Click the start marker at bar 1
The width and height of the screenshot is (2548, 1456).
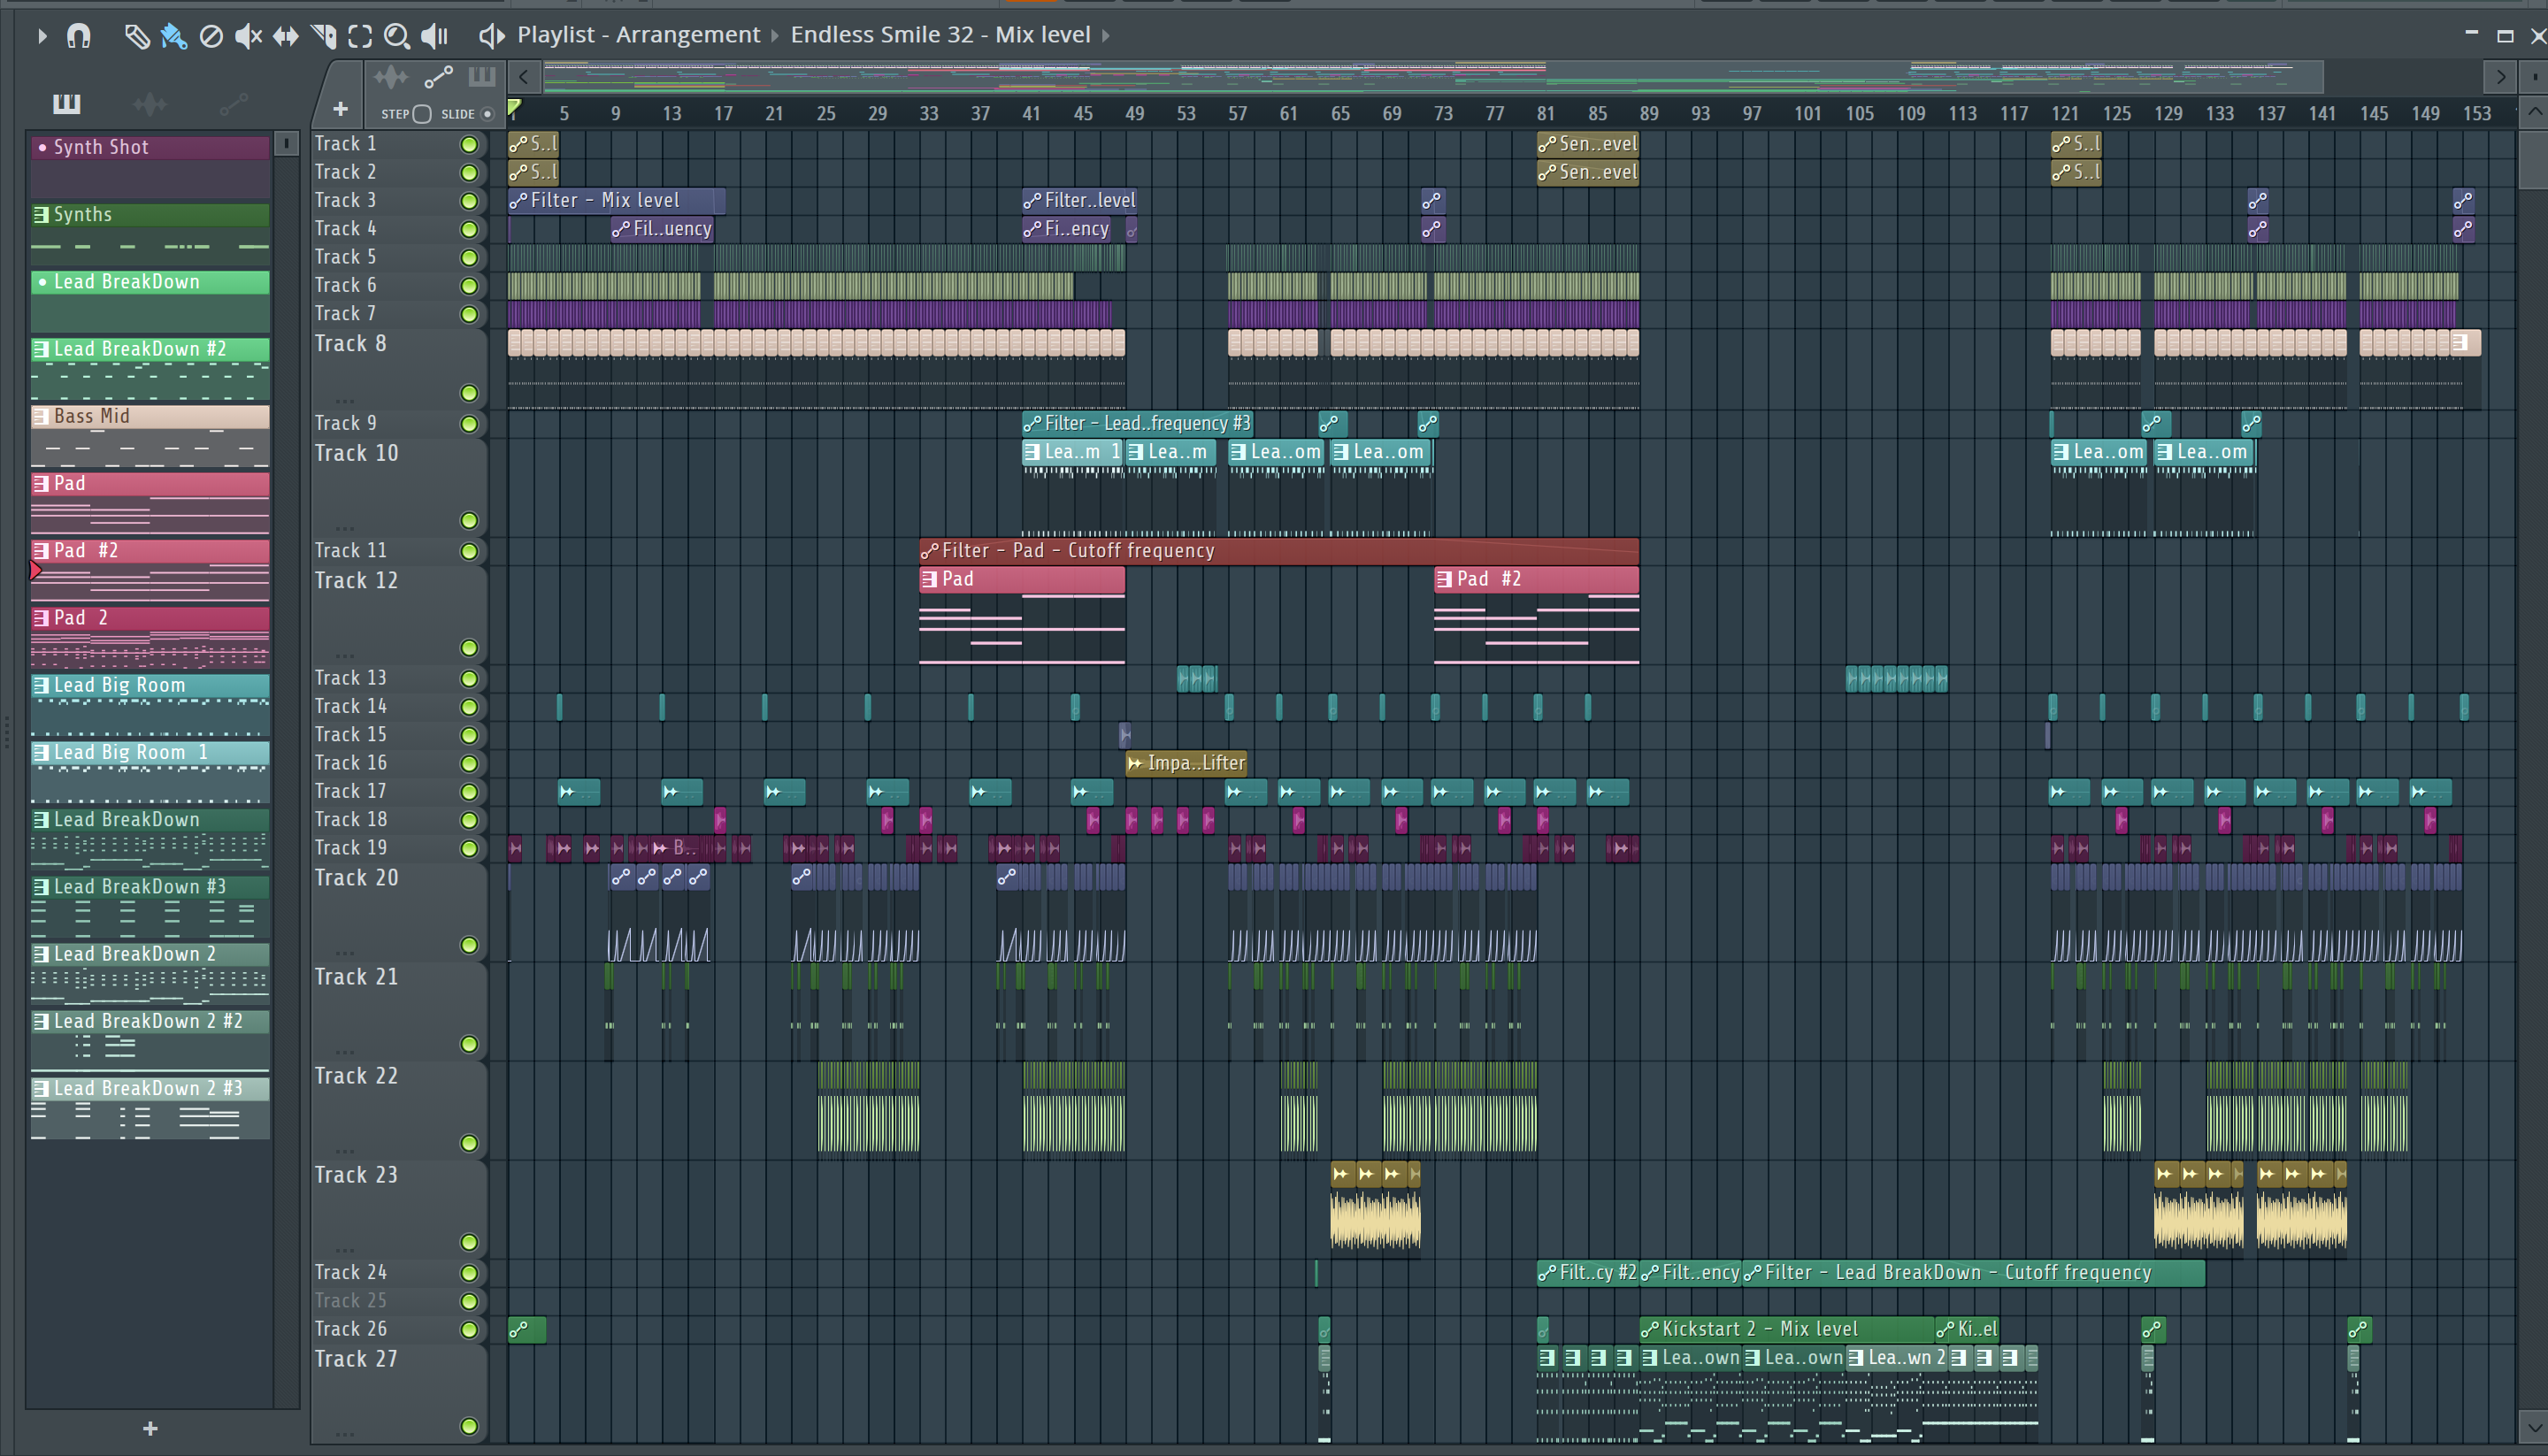[x=513, y=108]
